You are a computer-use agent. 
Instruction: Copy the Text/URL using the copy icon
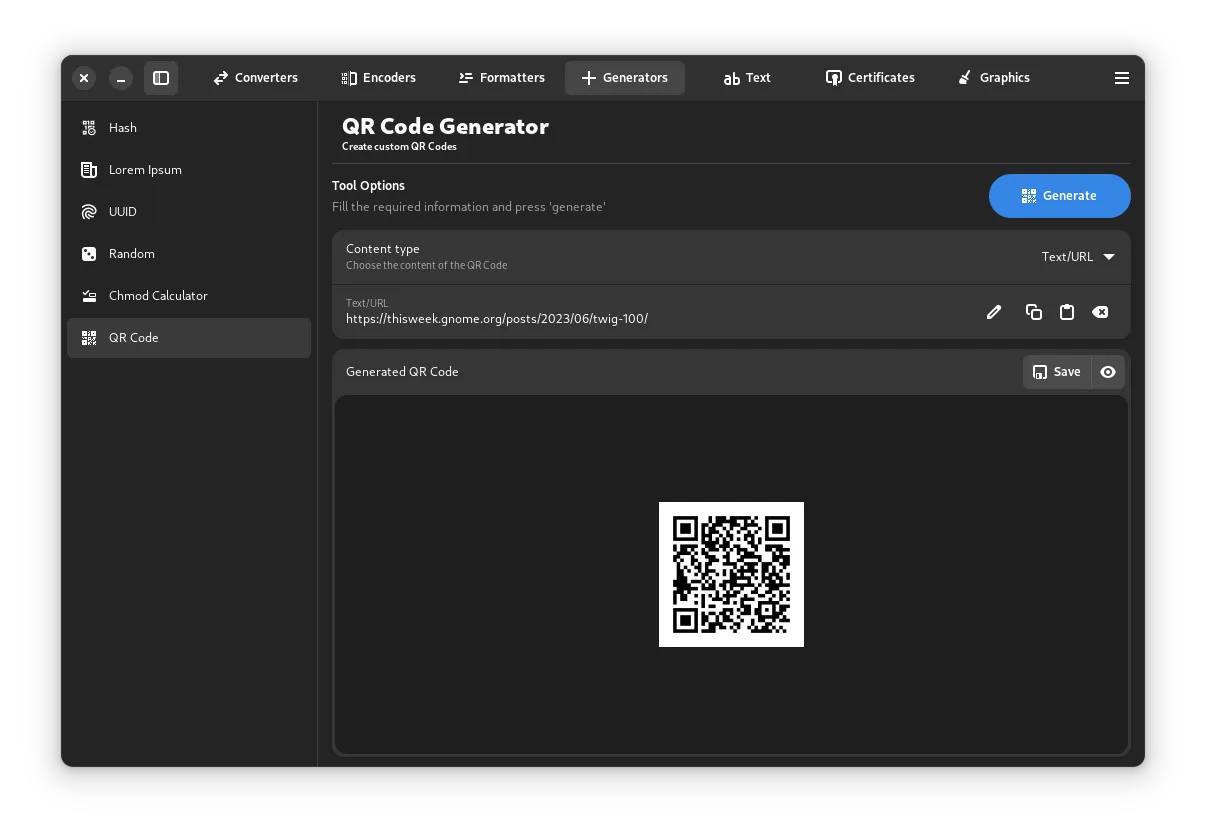pos(1034,312)
